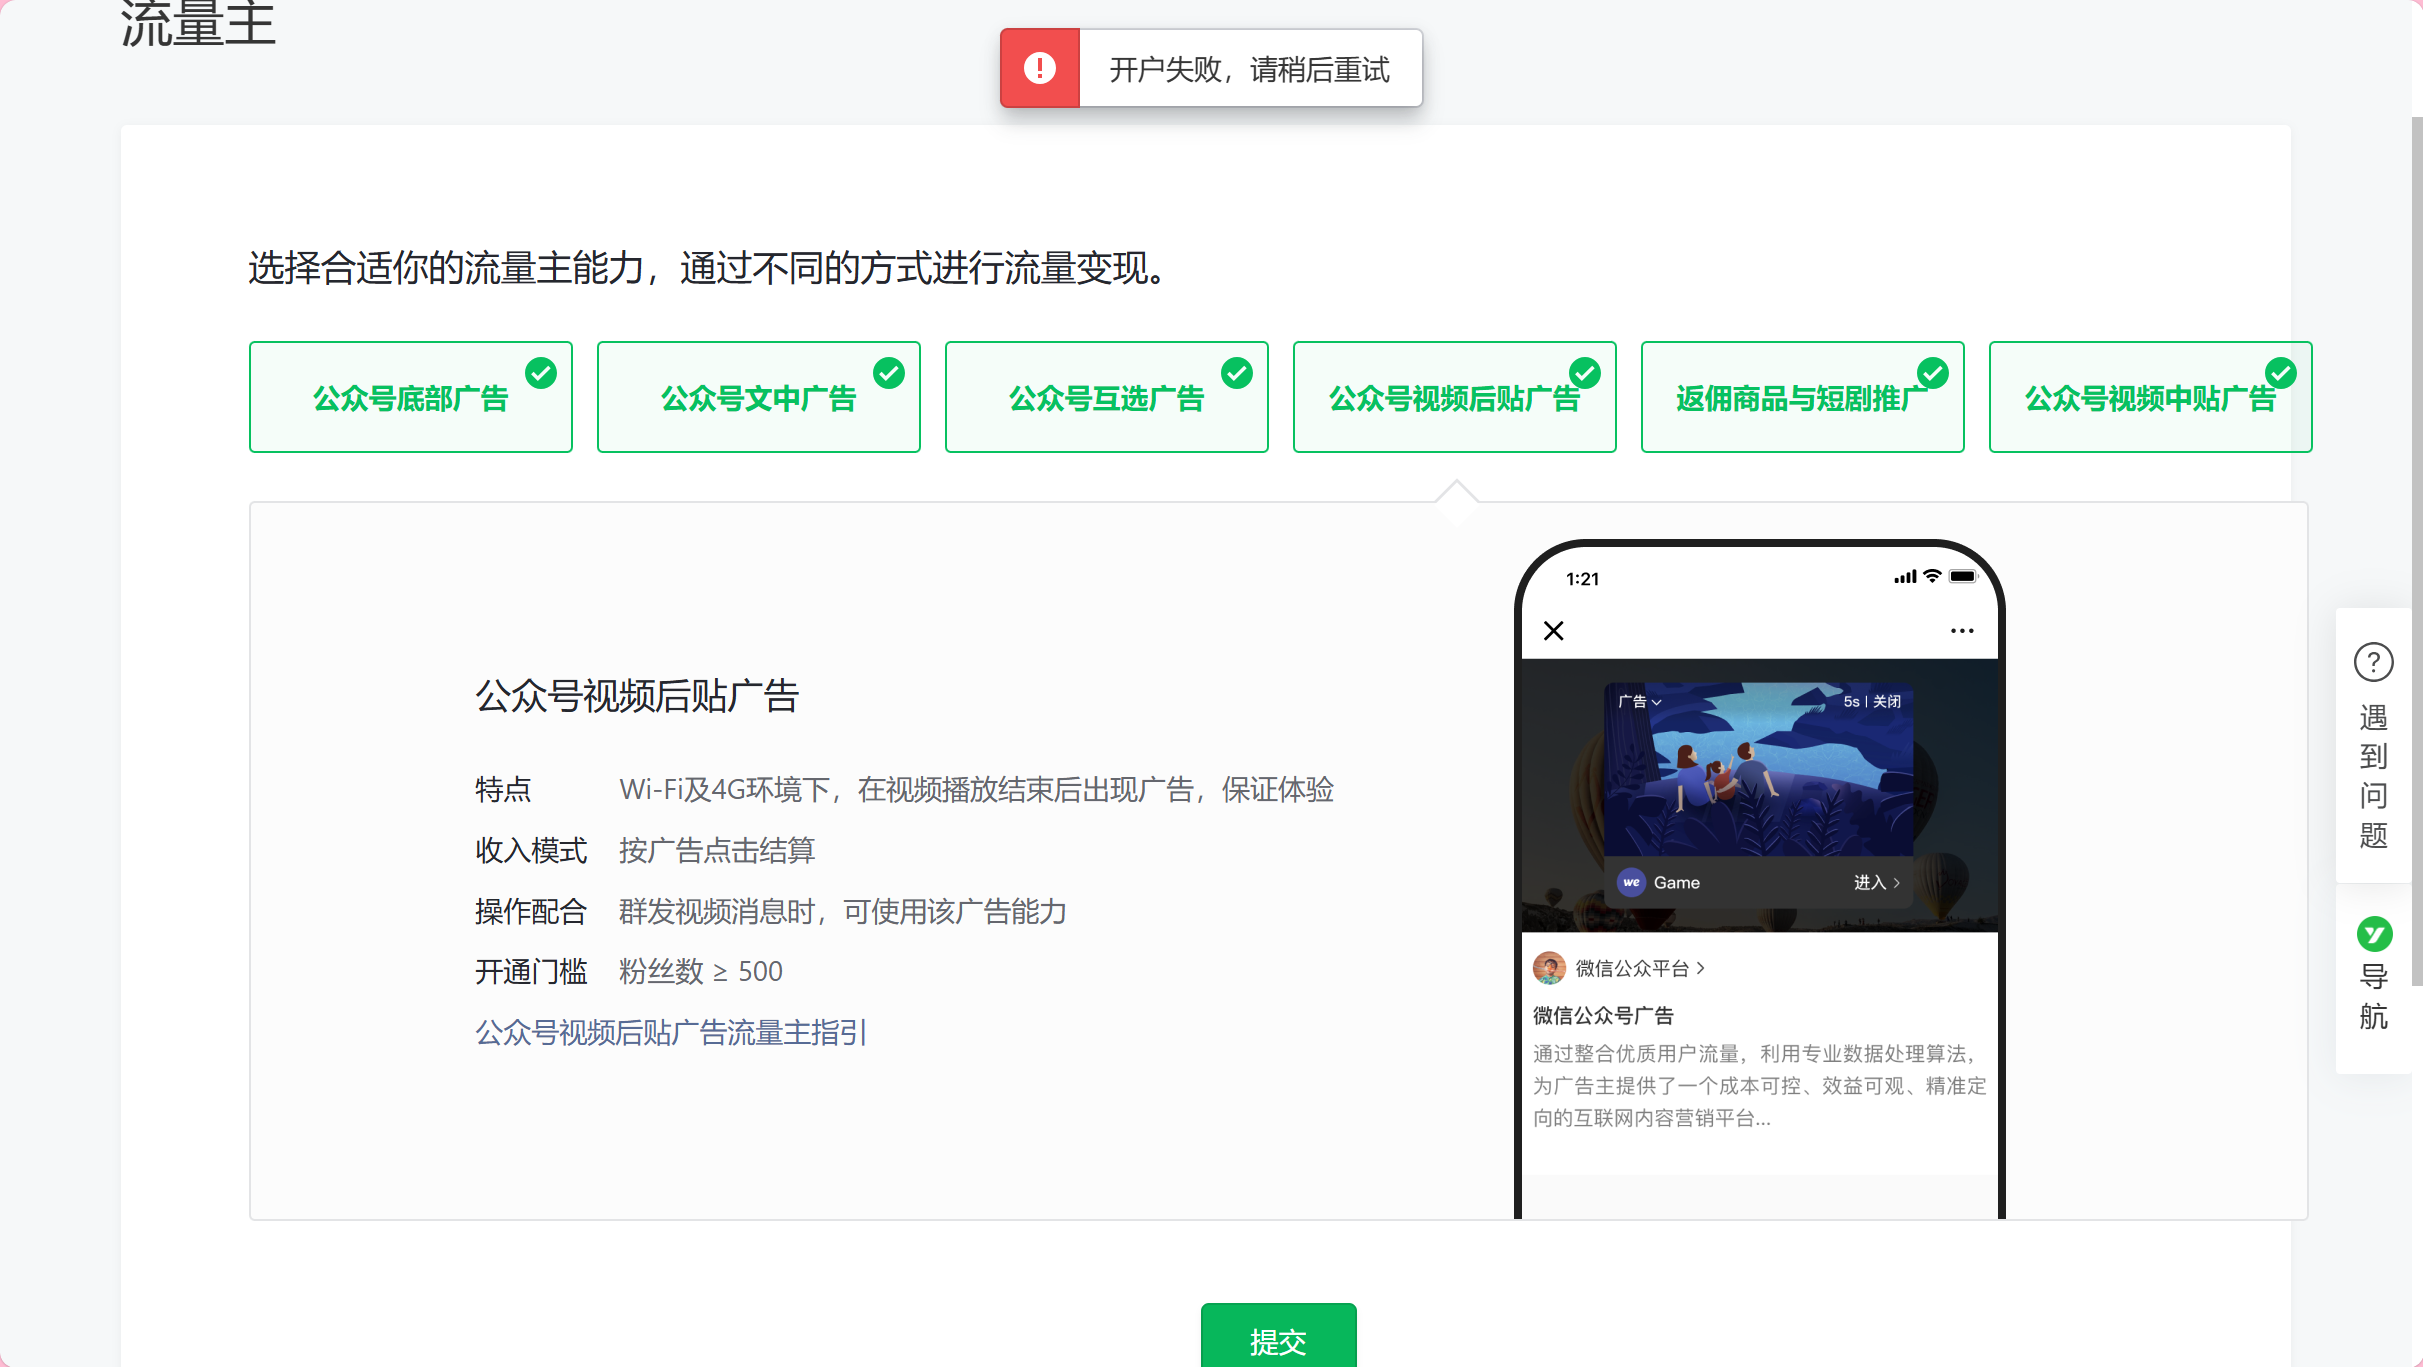
Task: Click the 开户失败，请稍后重试 message text
Action: [x=1249, y=69]
